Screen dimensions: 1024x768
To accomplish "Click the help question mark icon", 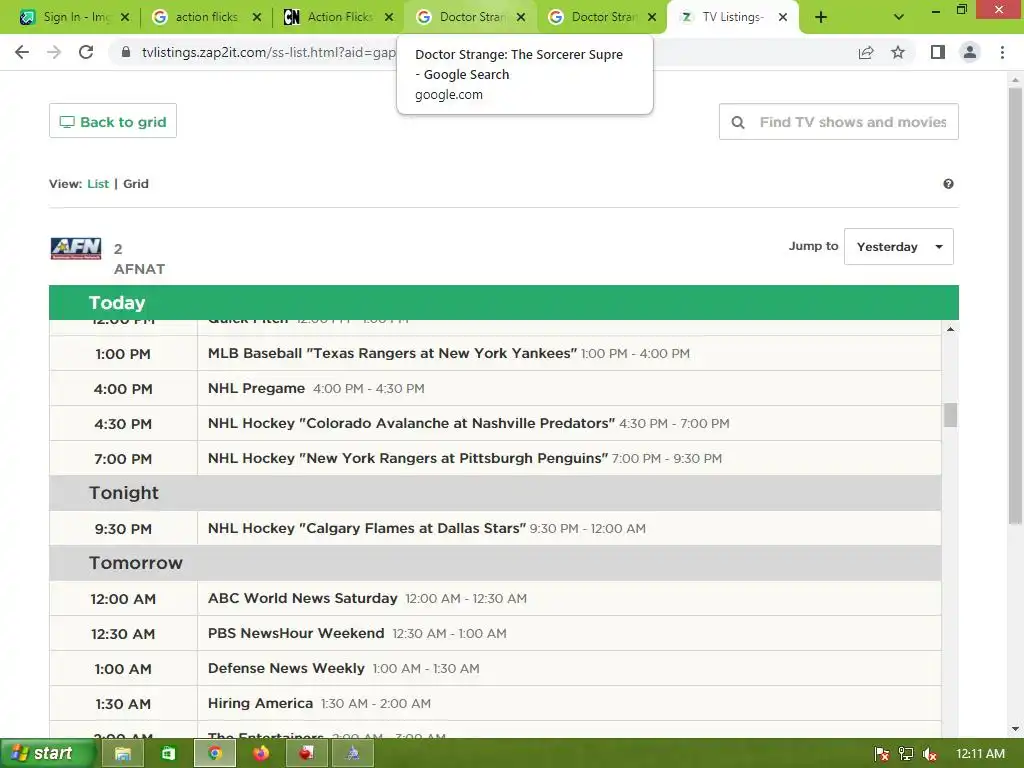I will click(948, 184).
